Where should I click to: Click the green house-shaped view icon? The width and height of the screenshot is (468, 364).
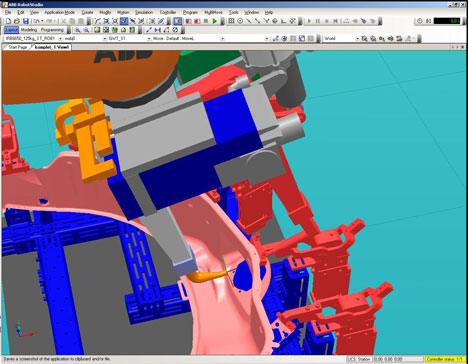tap(123, 30)
